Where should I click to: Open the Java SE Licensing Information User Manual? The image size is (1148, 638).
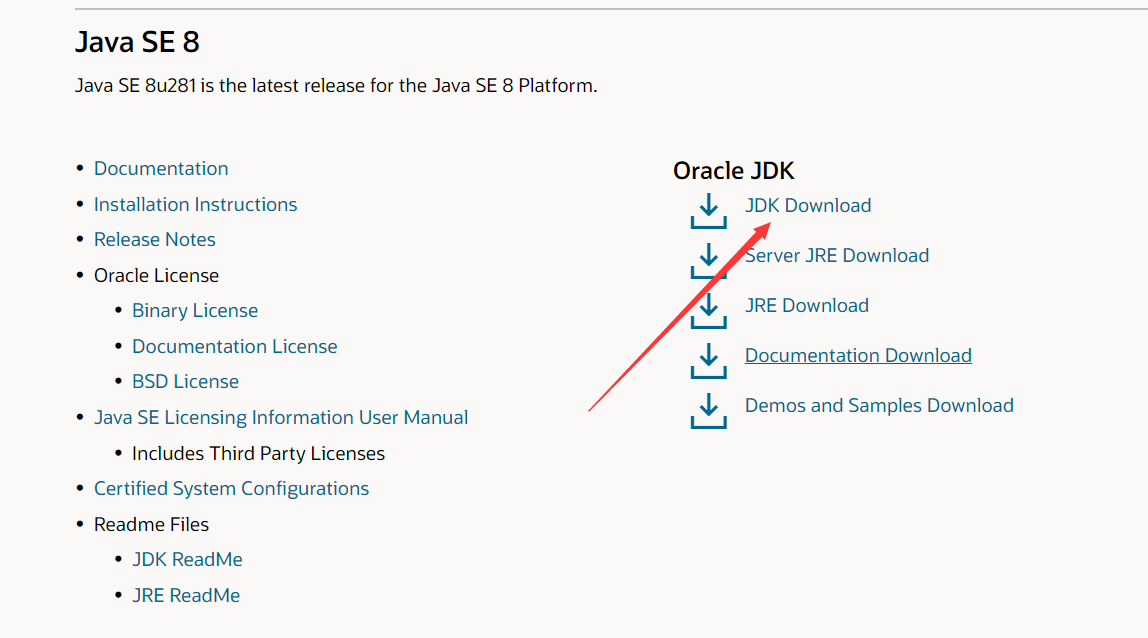pos(281,417)
